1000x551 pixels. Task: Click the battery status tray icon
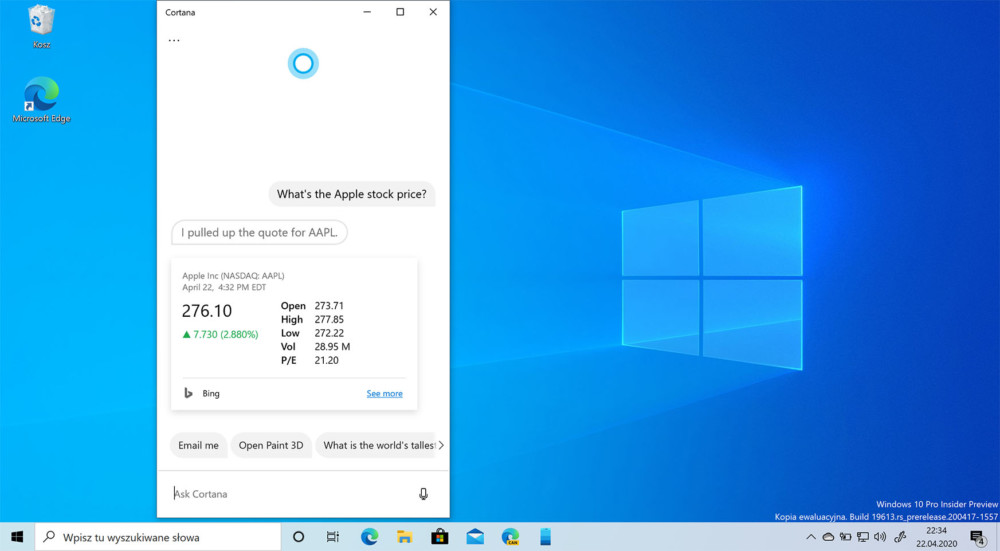point(845,537)
